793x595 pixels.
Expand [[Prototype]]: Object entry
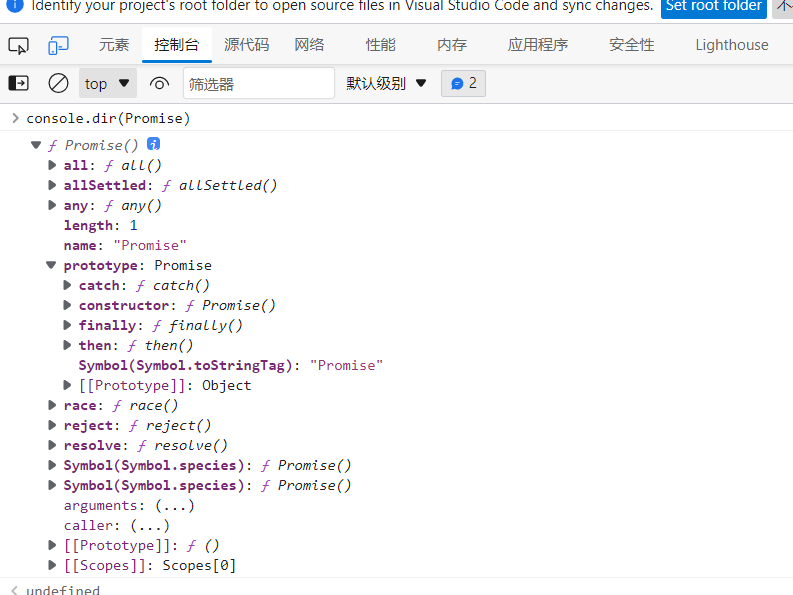coord(67,385)
